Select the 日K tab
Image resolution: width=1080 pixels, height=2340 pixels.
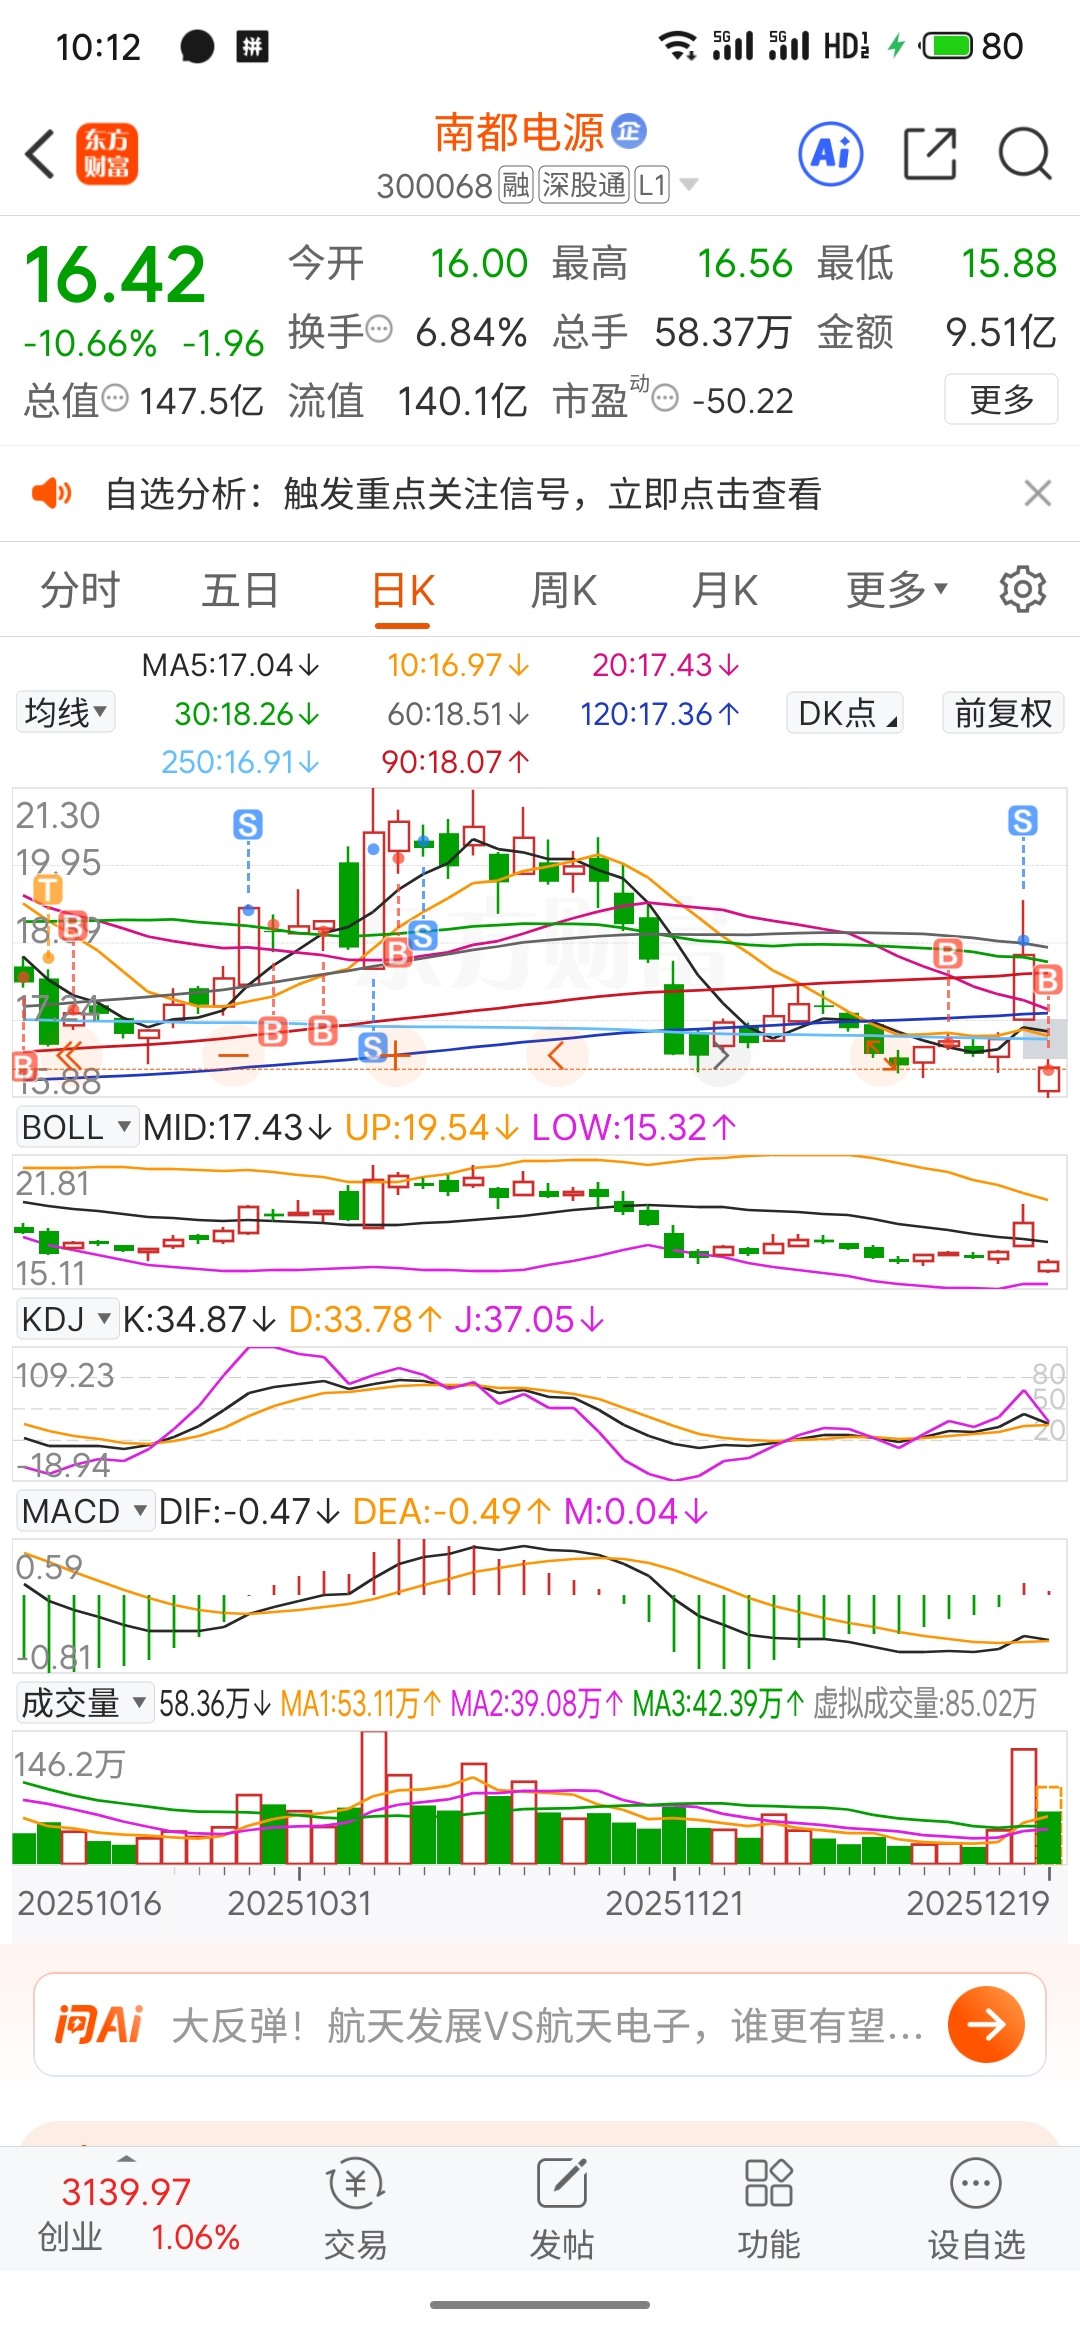click(x=402, y=591)
